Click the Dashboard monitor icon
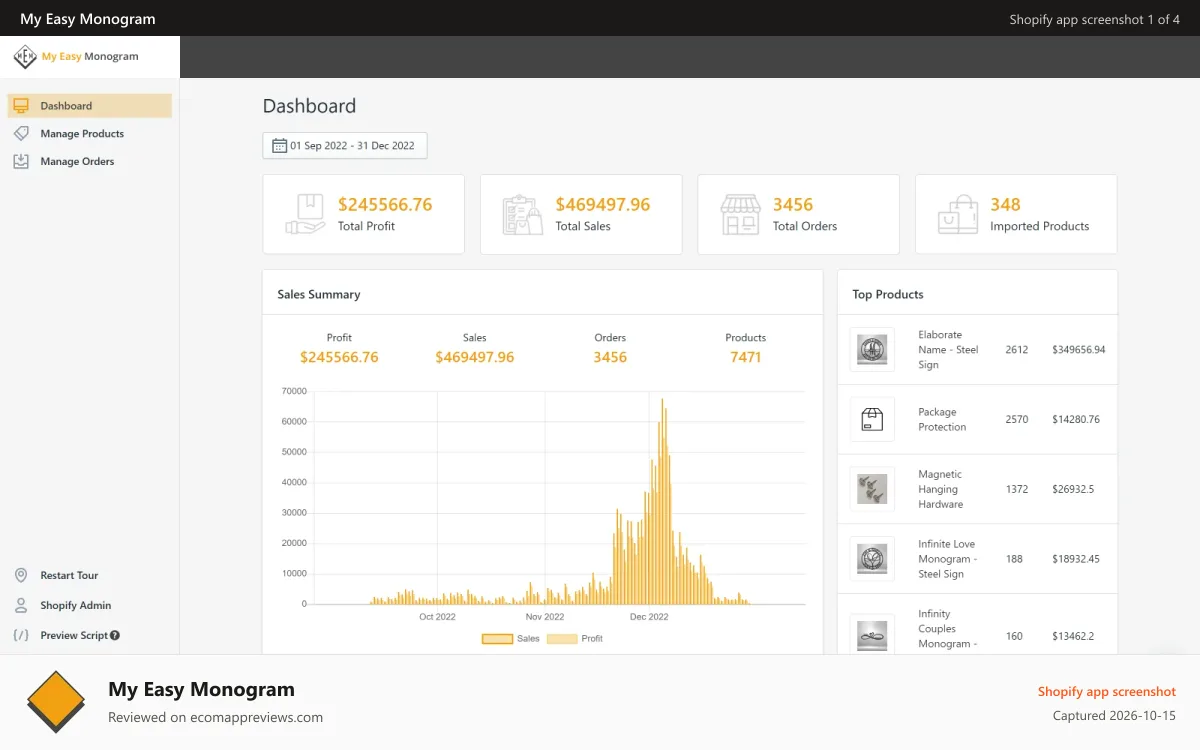1200x750 pixels. [x=21, y=106]
